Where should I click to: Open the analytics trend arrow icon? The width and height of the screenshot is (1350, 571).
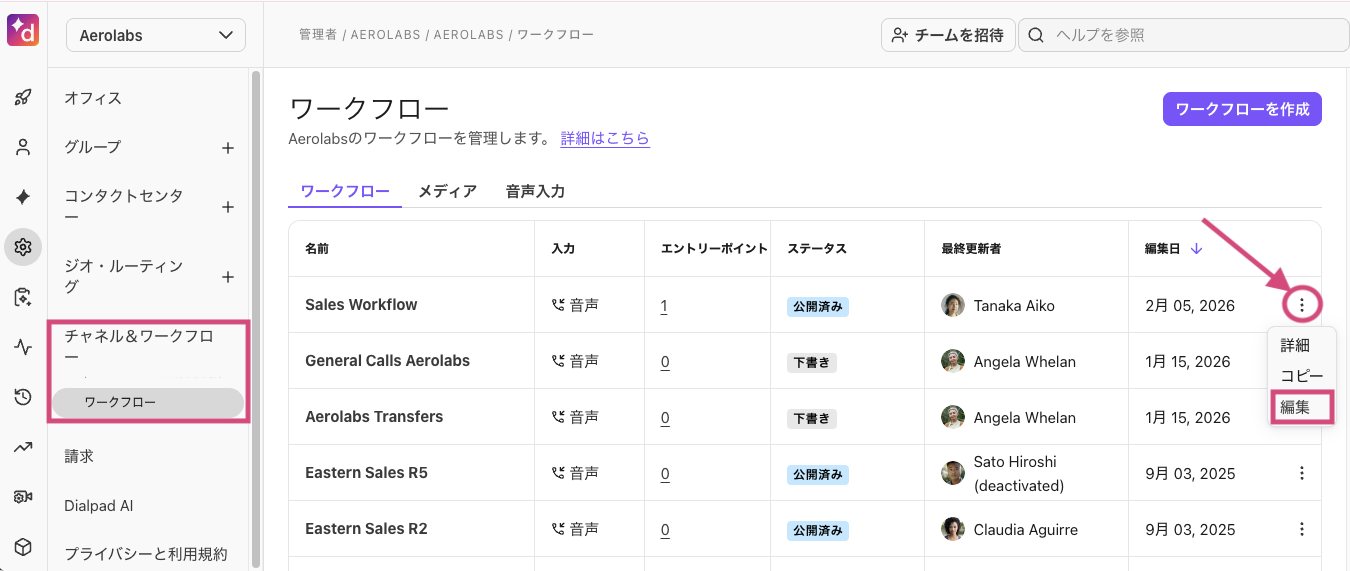tap(23, 447)
